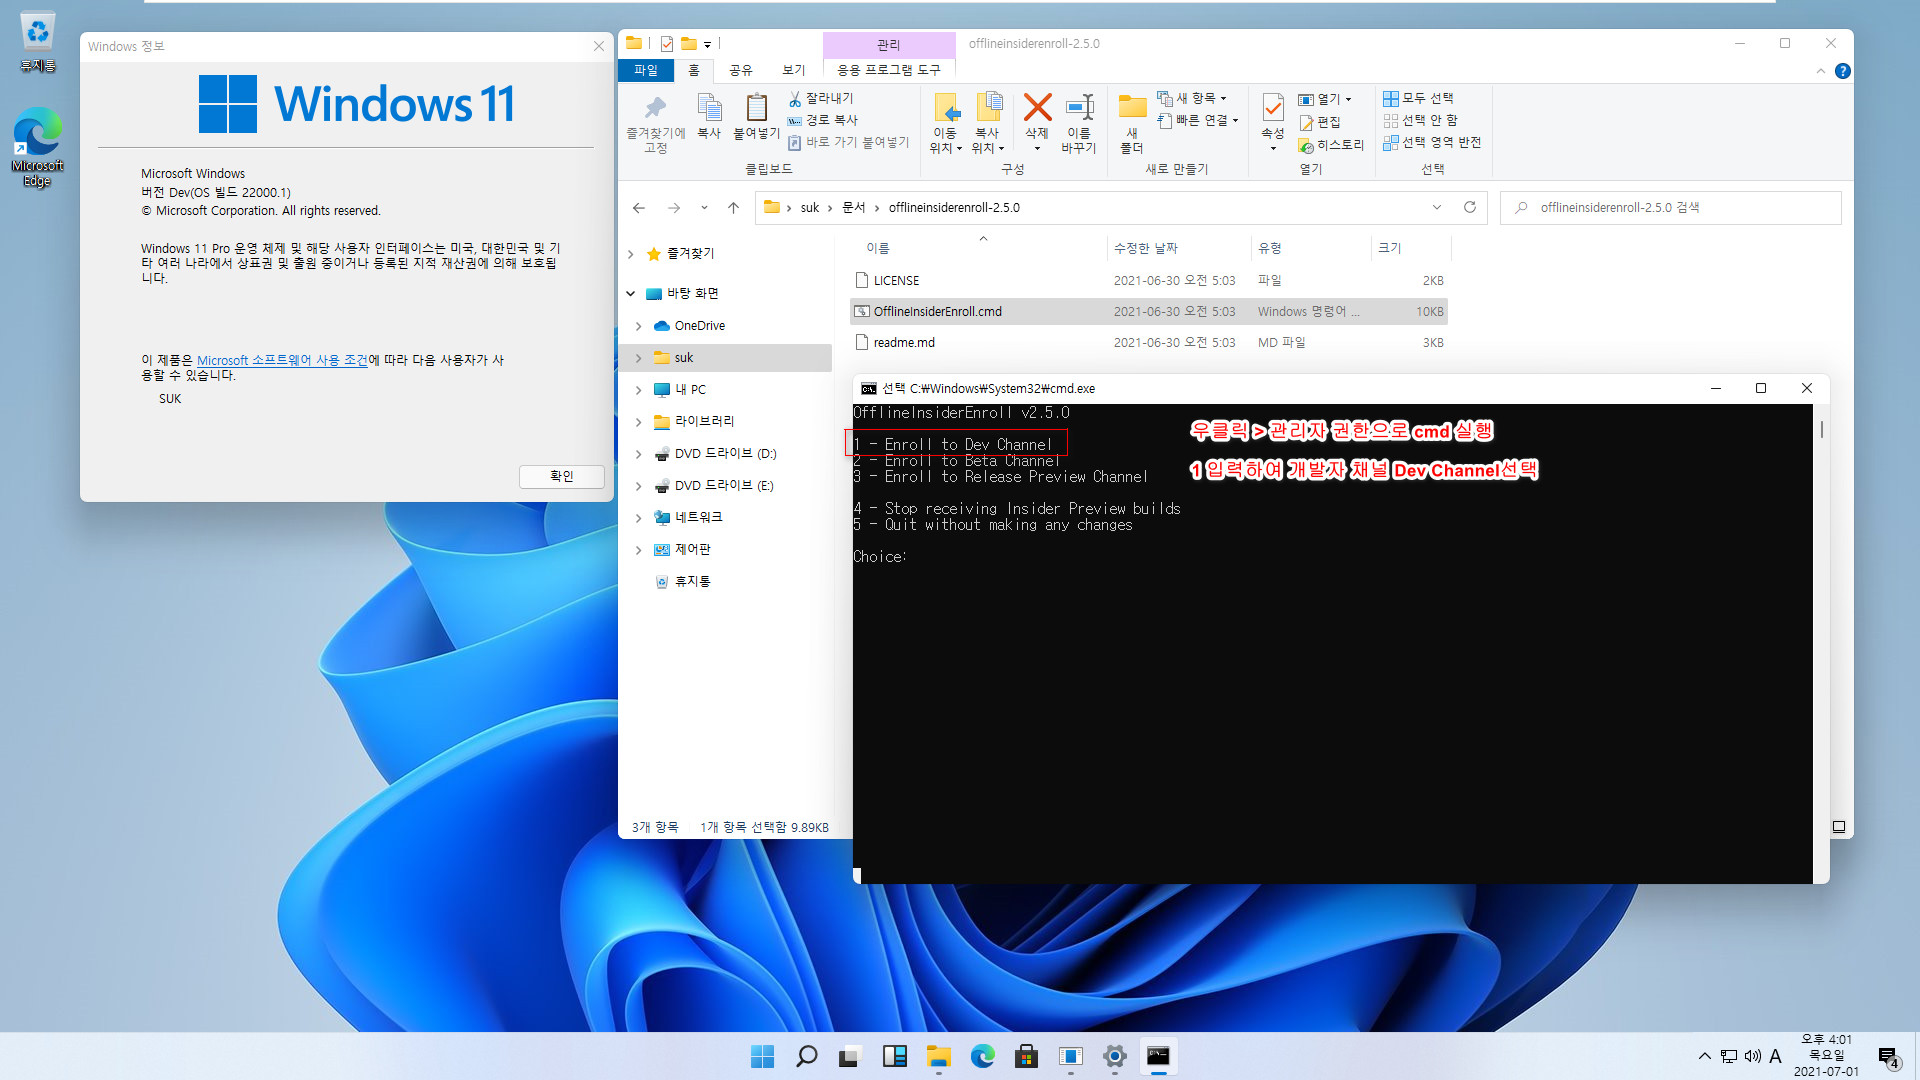This screenshot has width=1920, height=1080.
Task: Click Select none (선택 안 함)
Action: pyautogui.click(x=1421, y=120)
